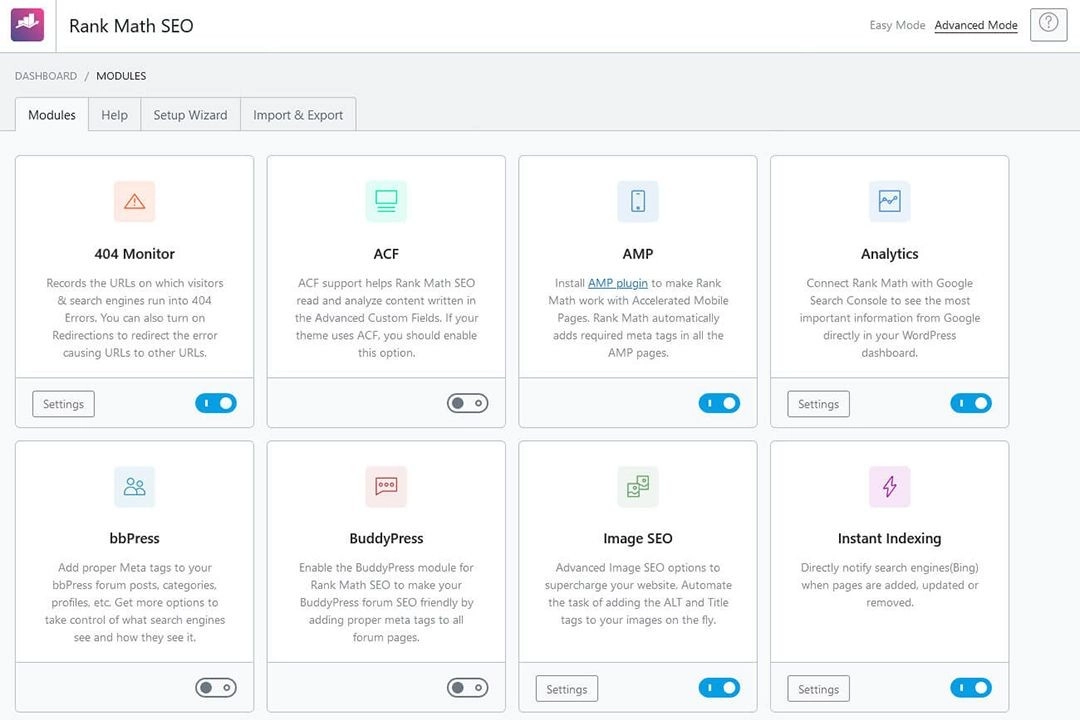This screenshot has width=1080, height=720.
Task: Click the BuddyPress chat bubble icon
Action: click(x=386, y=487)
